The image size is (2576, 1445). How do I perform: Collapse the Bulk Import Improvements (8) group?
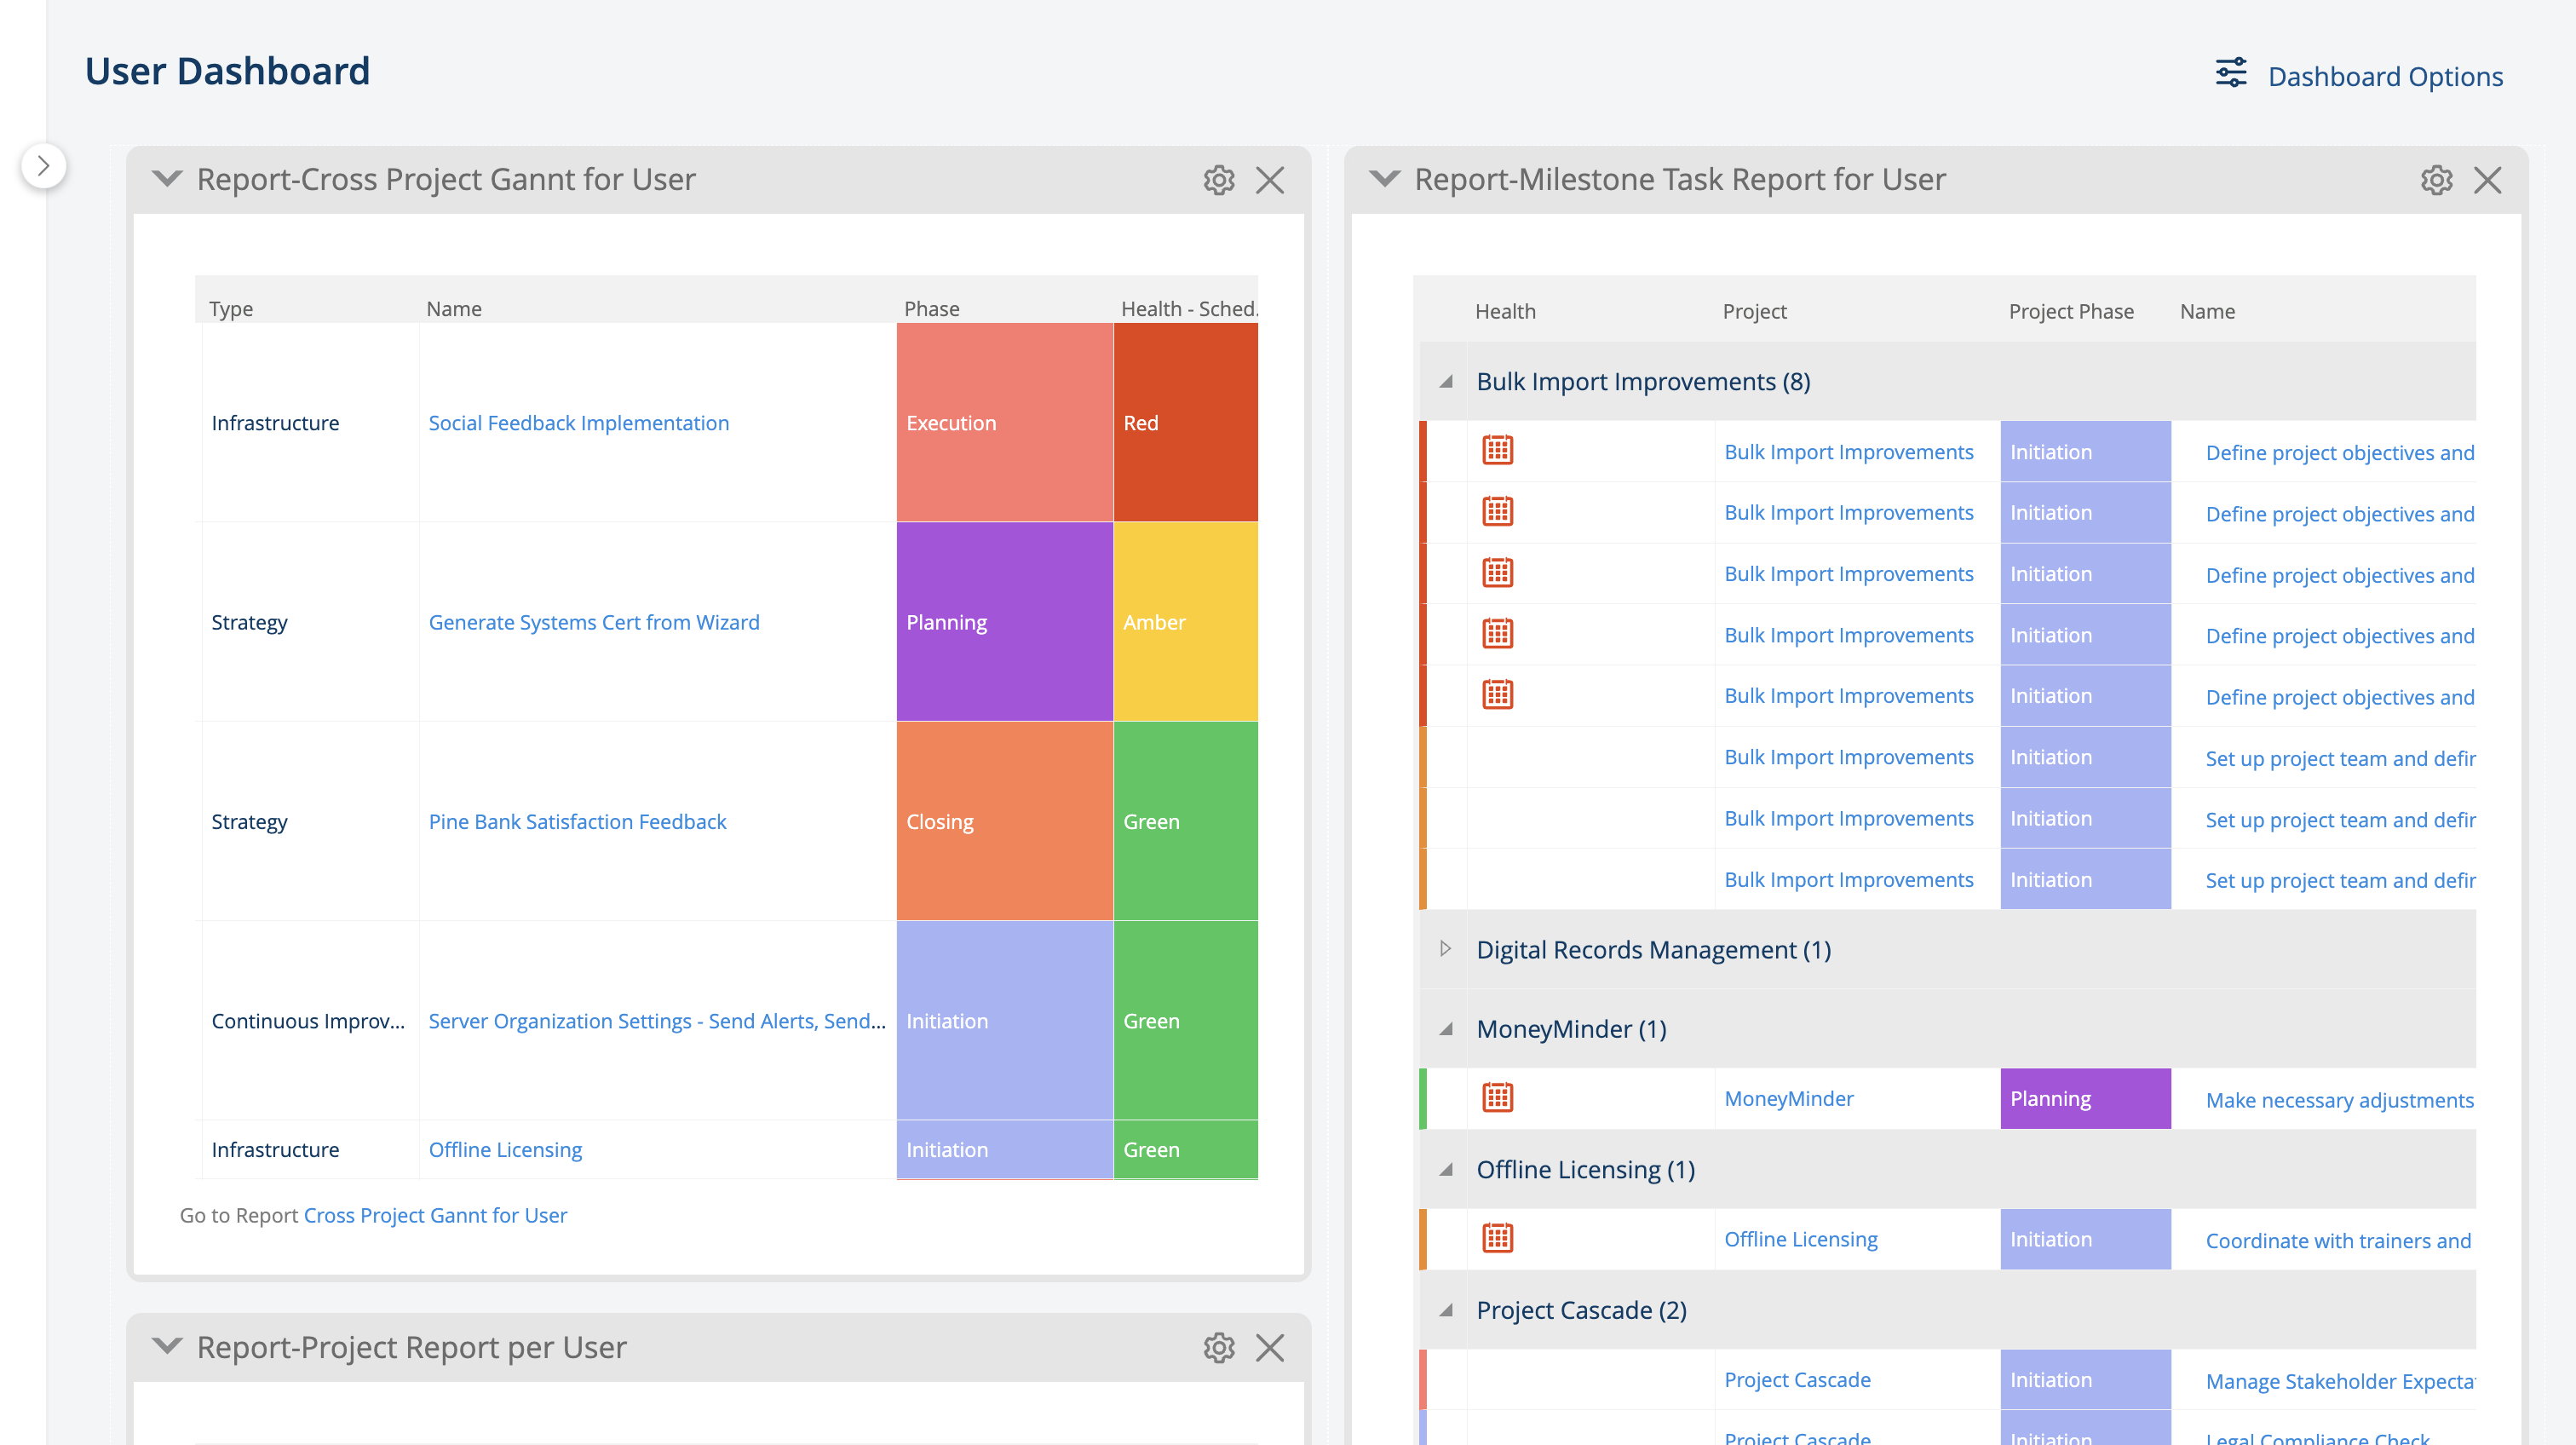tap(1446, 381)
